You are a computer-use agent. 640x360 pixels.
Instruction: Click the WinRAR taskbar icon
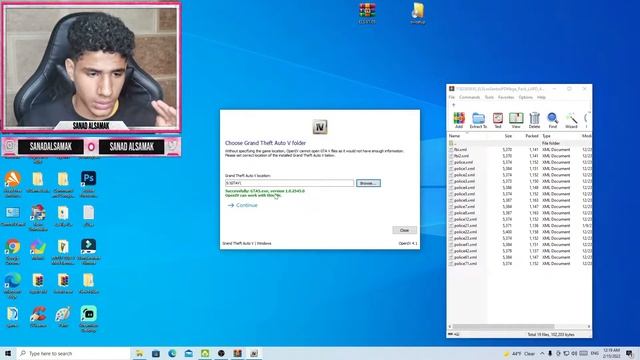[238, 353]
